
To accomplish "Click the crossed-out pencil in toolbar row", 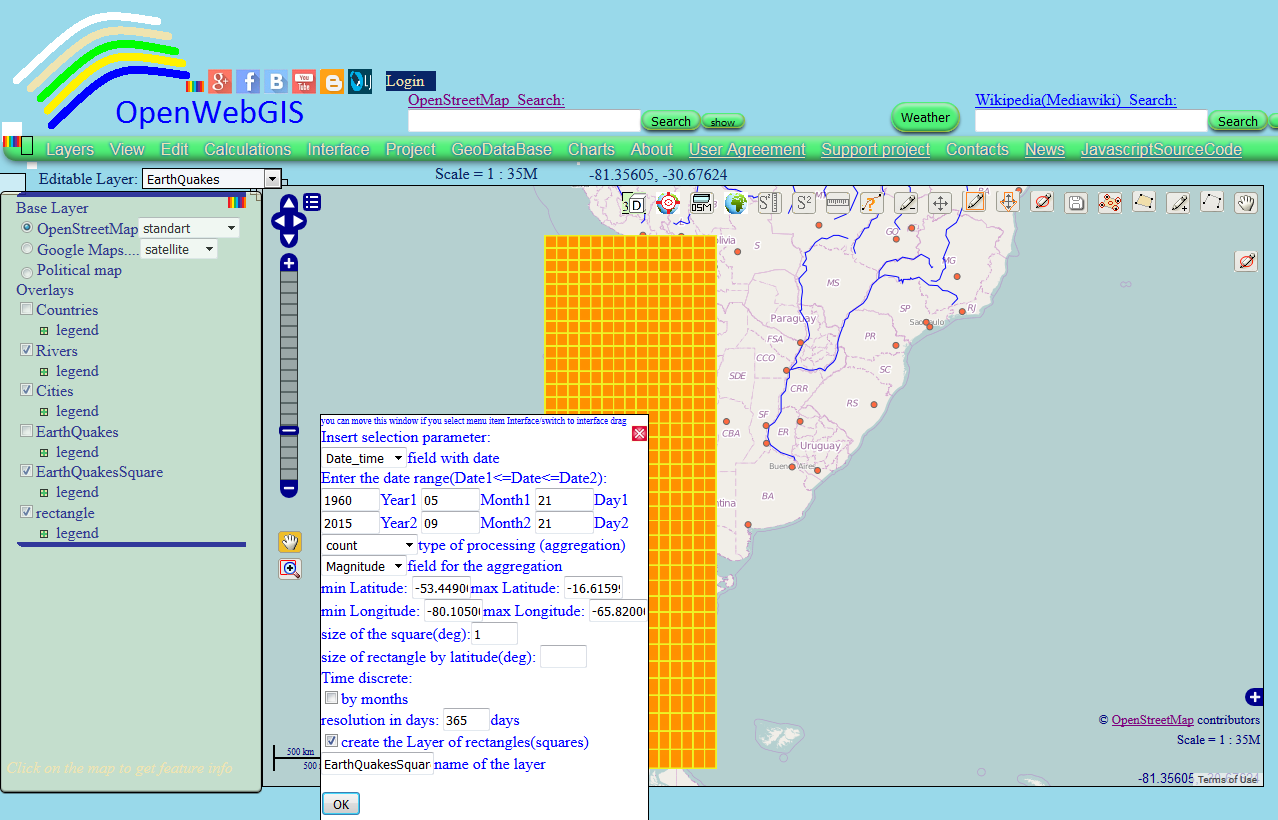I will pyautogui.click(x=1042, y=202).
